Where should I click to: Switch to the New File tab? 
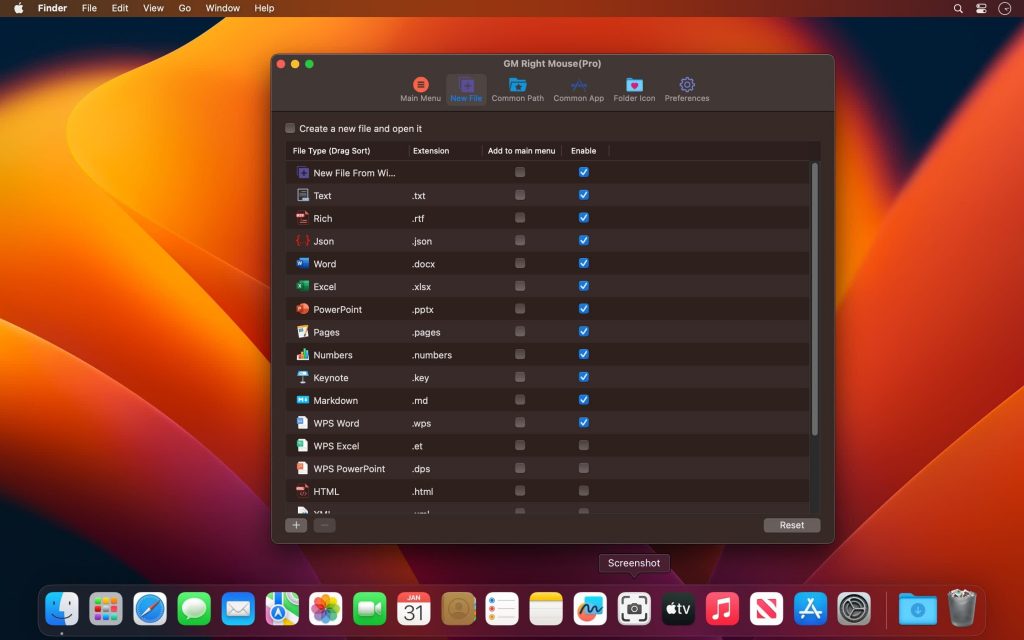click(465, 86)
